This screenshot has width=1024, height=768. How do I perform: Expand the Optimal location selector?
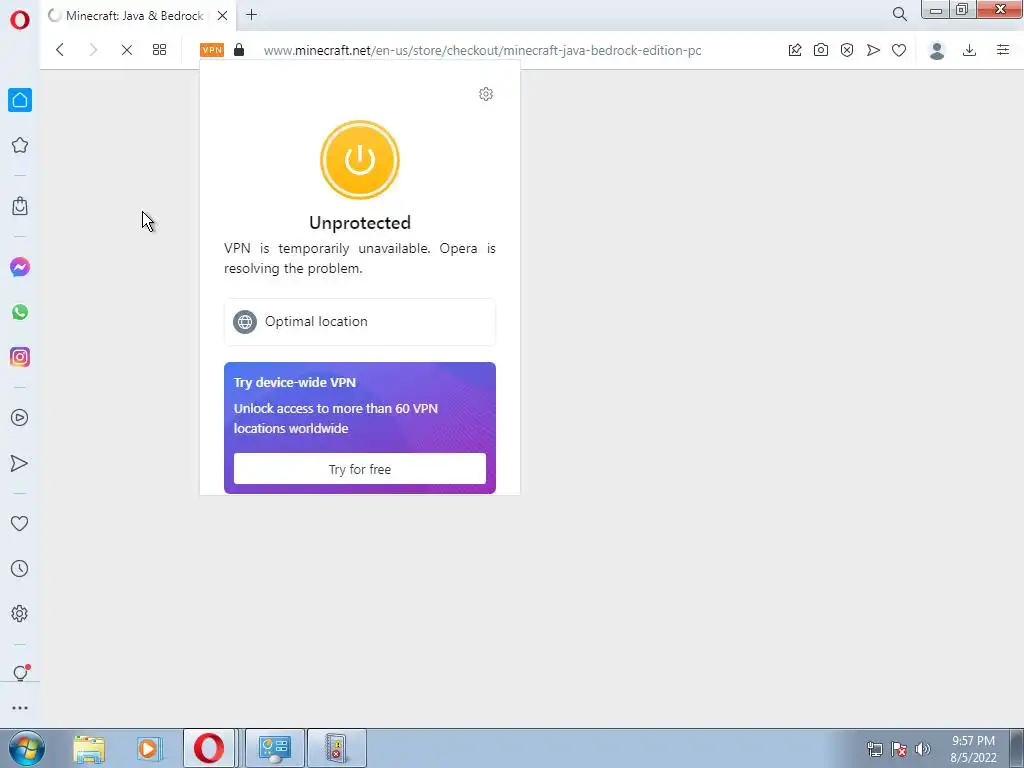click(360, 322)
